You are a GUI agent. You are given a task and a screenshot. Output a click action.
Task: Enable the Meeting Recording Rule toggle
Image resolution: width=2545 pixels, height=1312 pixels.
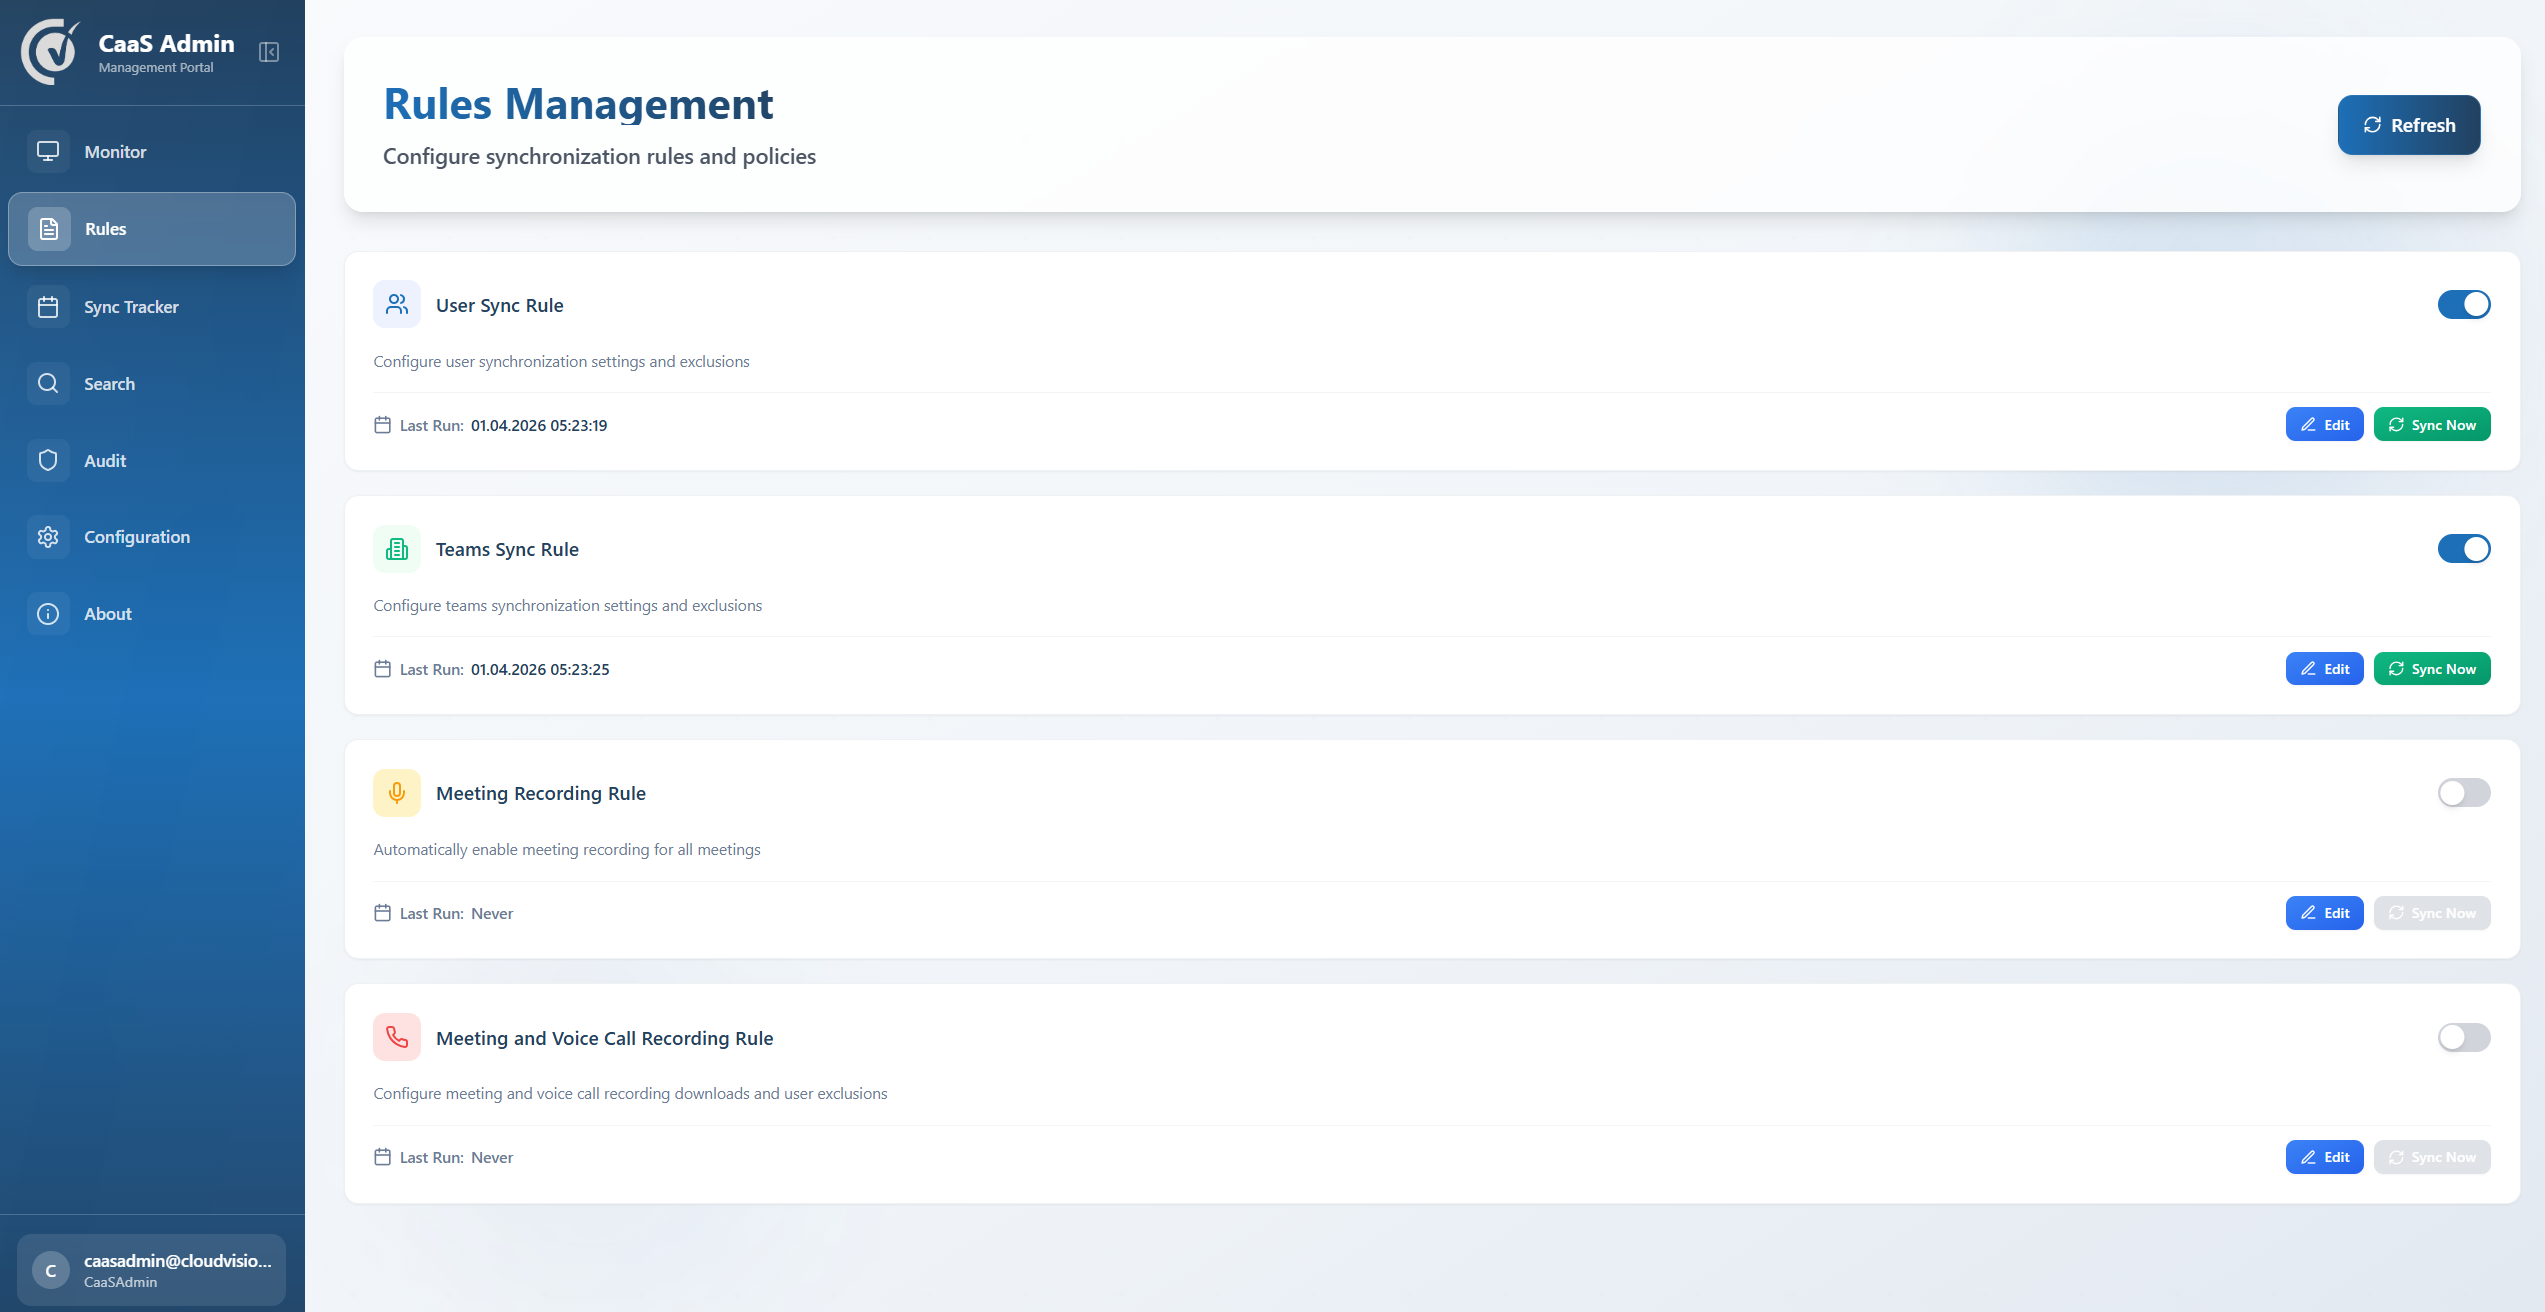(x=2463, y=793)
